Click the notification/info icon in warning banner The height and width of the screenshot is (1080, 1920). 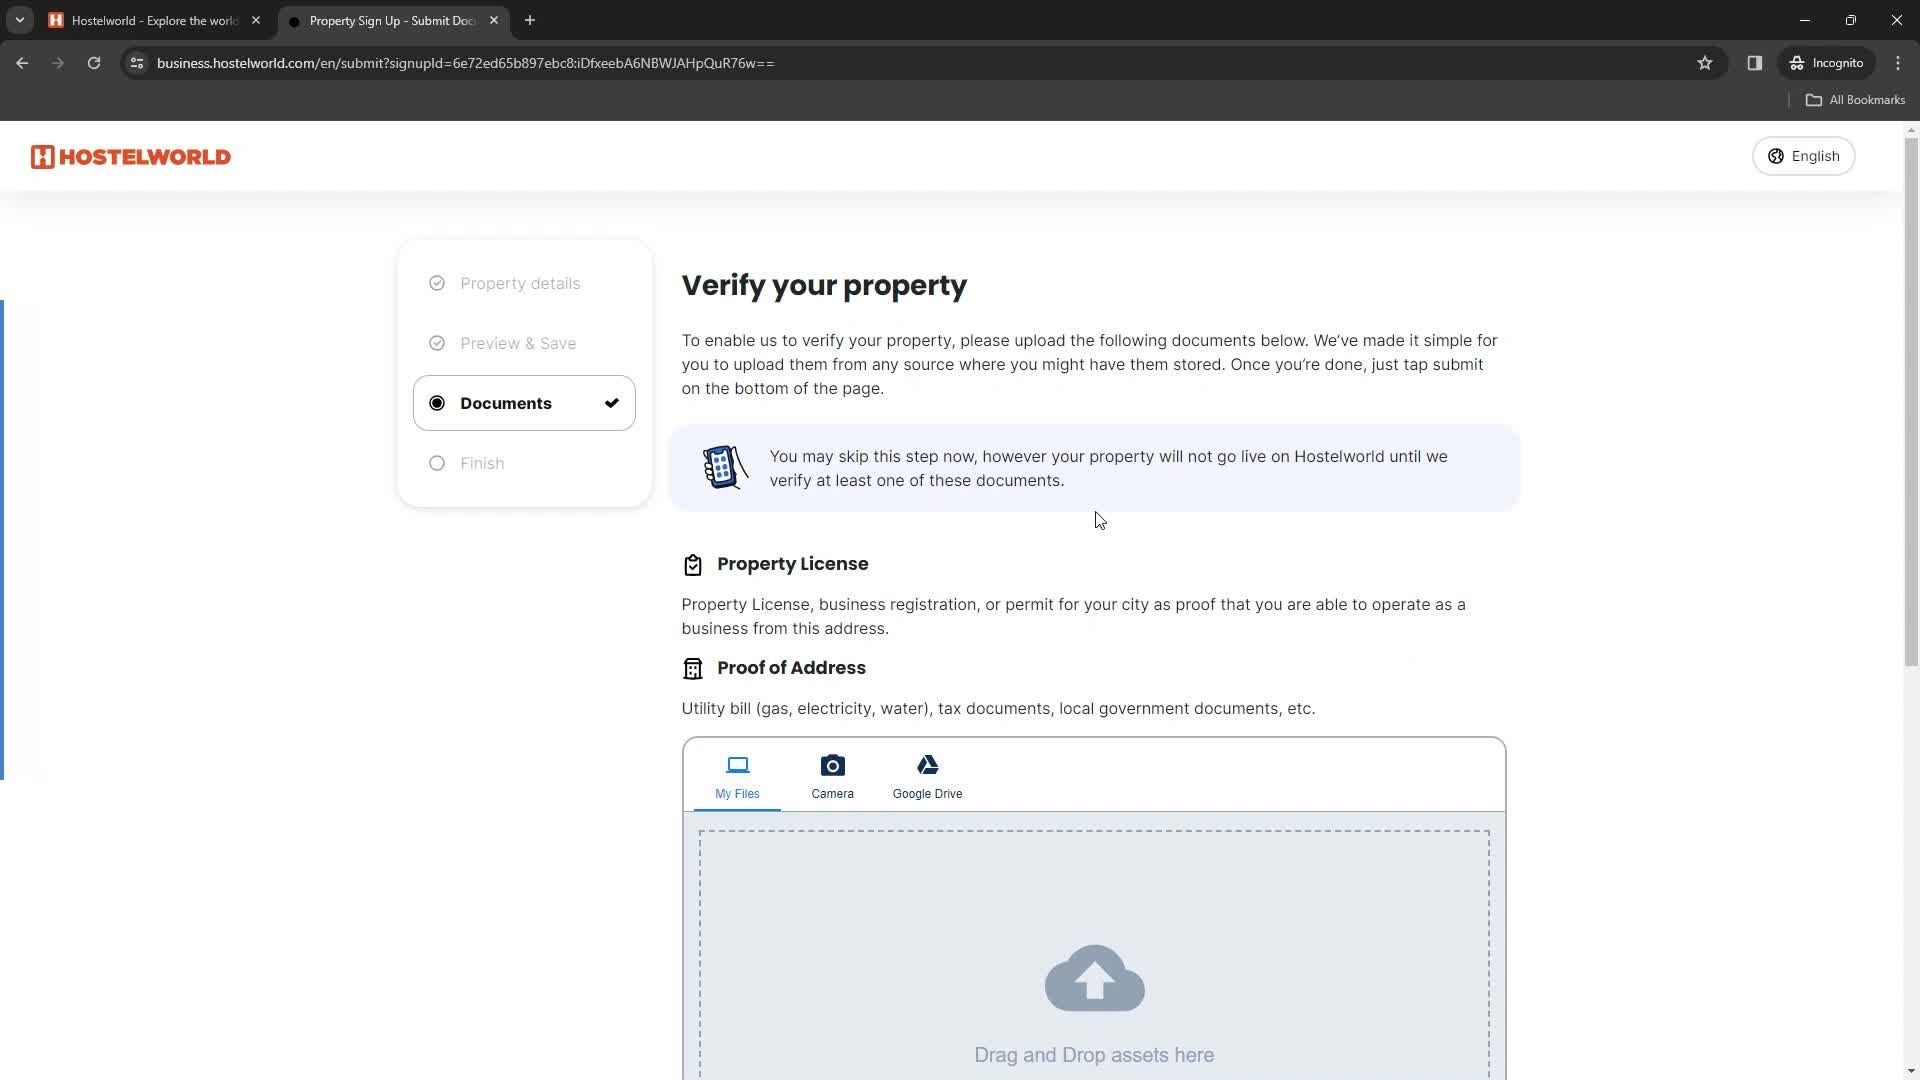tap(724, 467)
